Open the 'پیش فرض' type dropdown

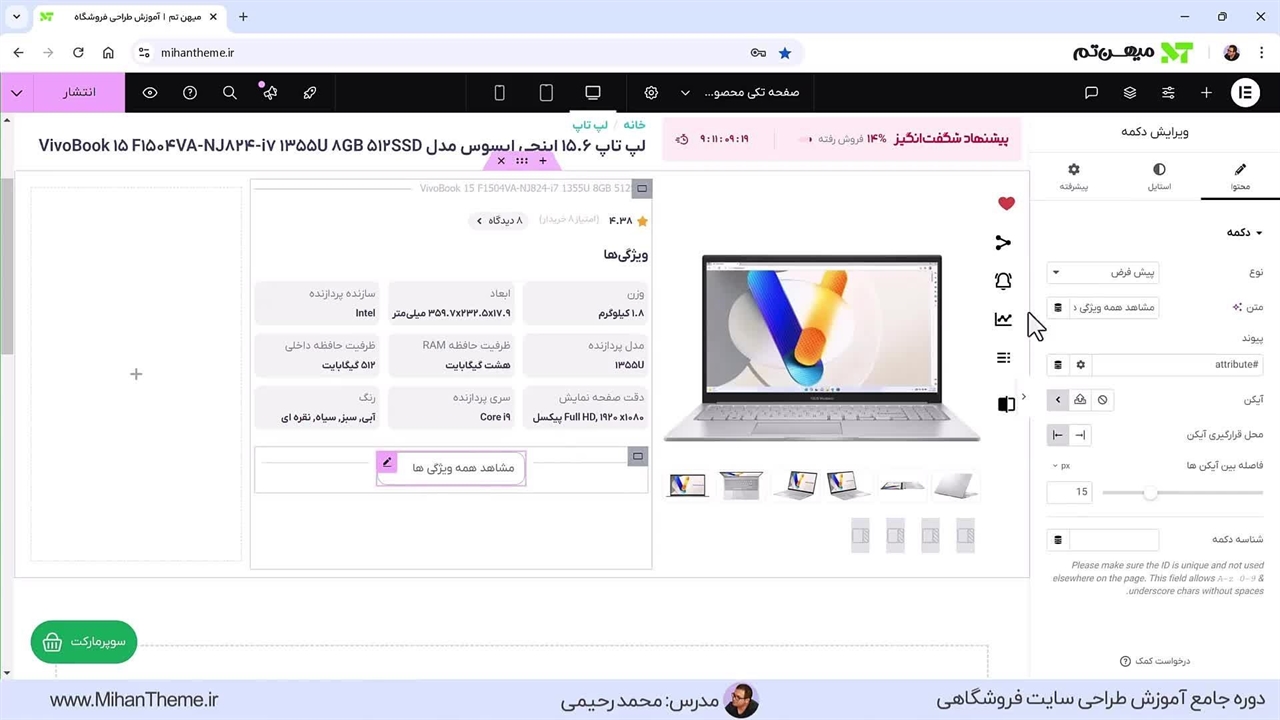[x=1102, y=272]
